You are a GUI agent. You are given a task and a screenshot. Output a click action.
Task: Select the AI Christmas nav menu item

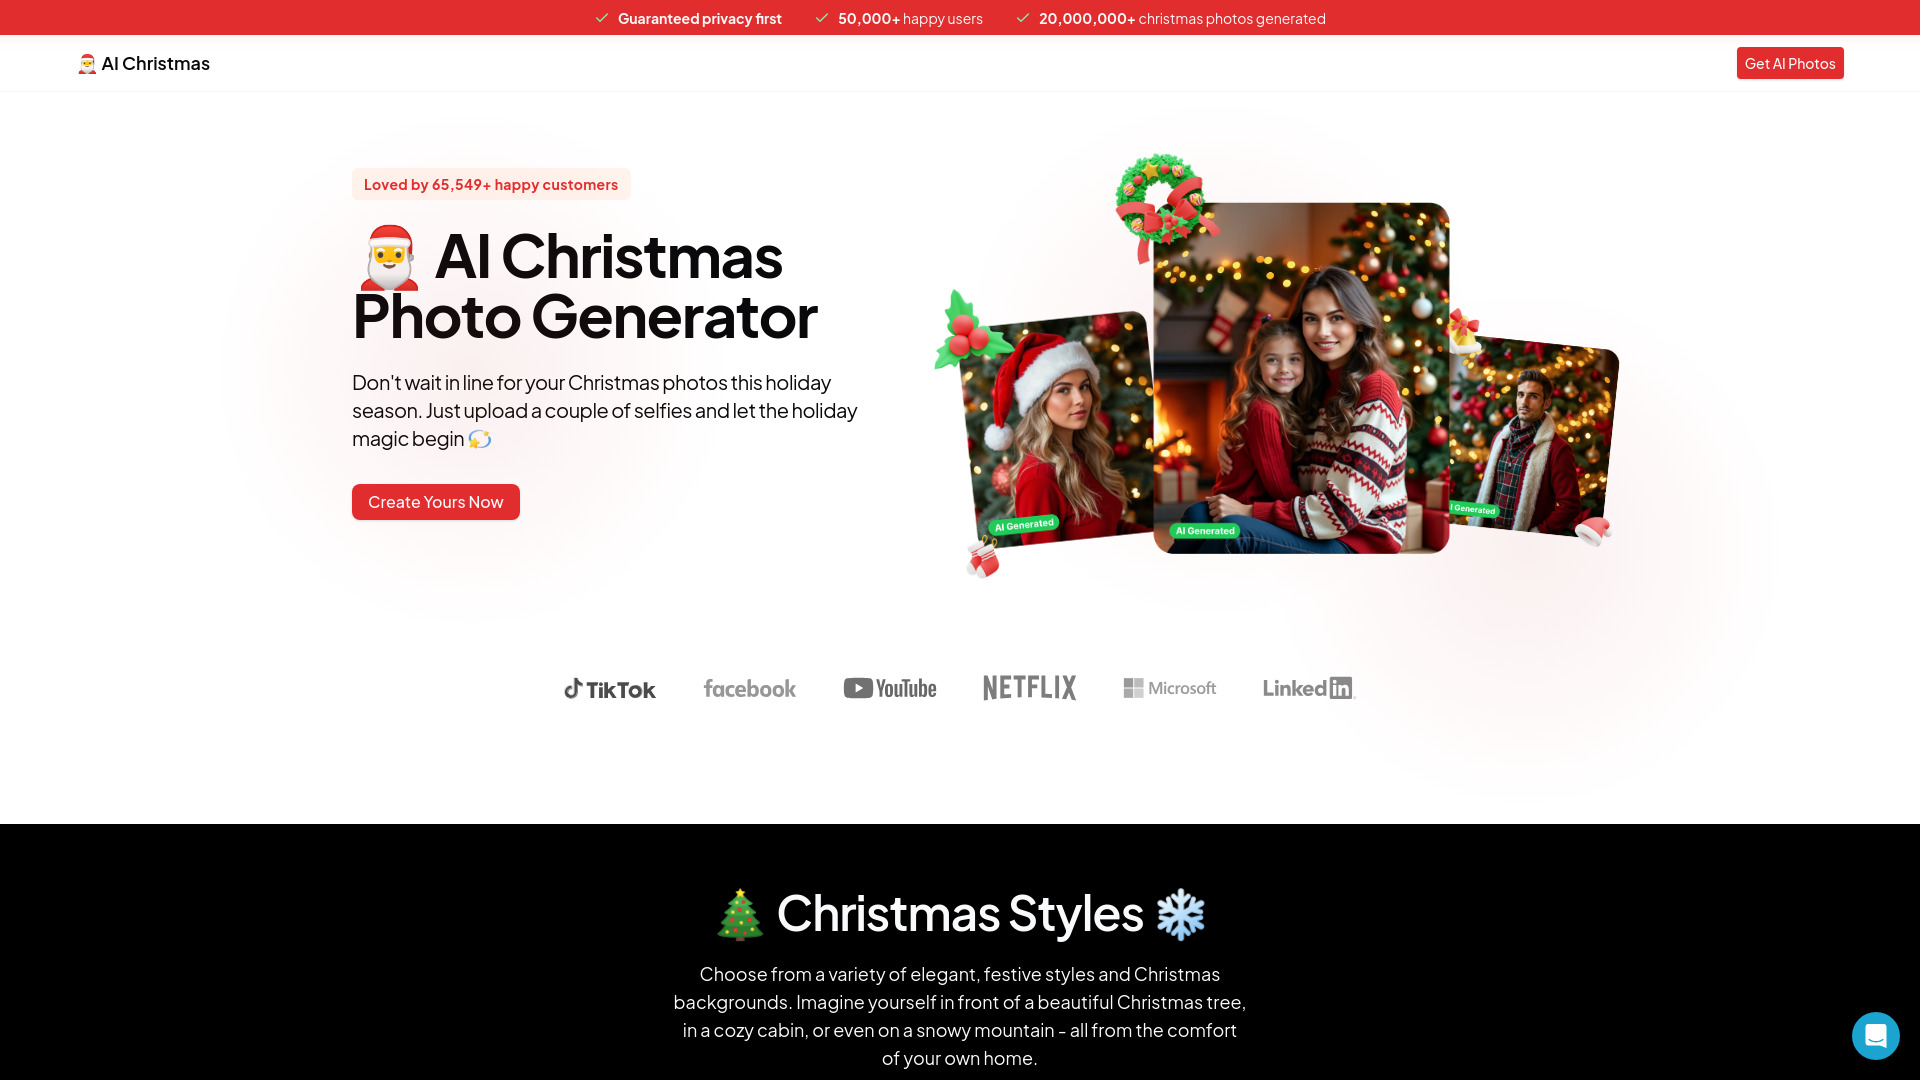(x=142, y=63)
